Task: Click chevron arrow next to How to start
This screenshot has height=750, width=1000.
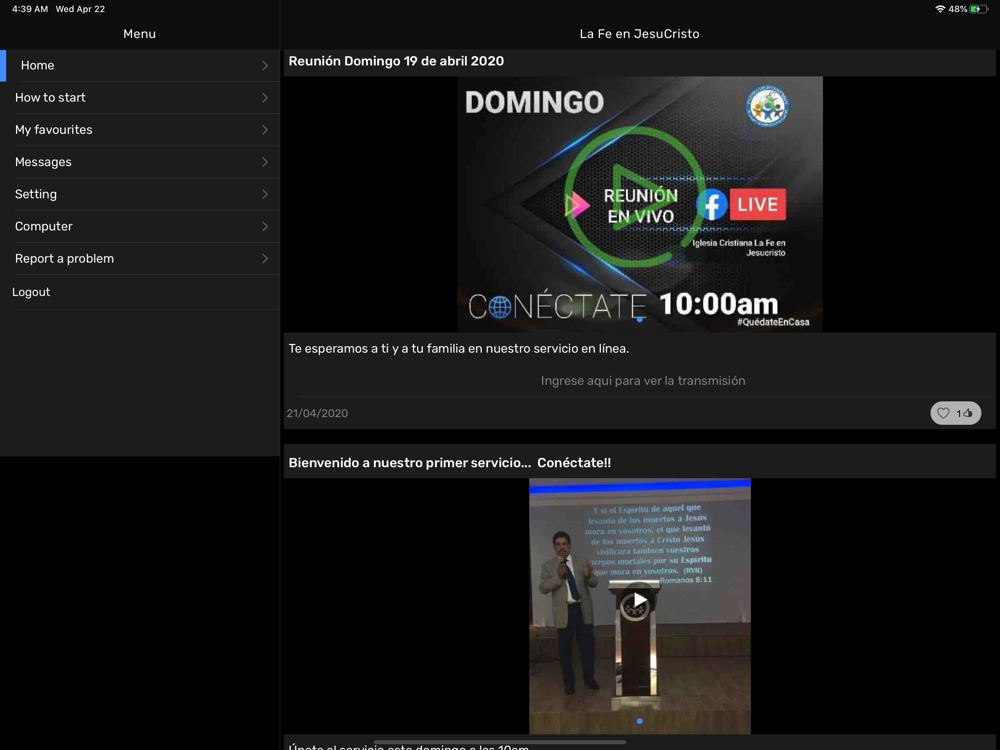Action: (x=265, y=98)
